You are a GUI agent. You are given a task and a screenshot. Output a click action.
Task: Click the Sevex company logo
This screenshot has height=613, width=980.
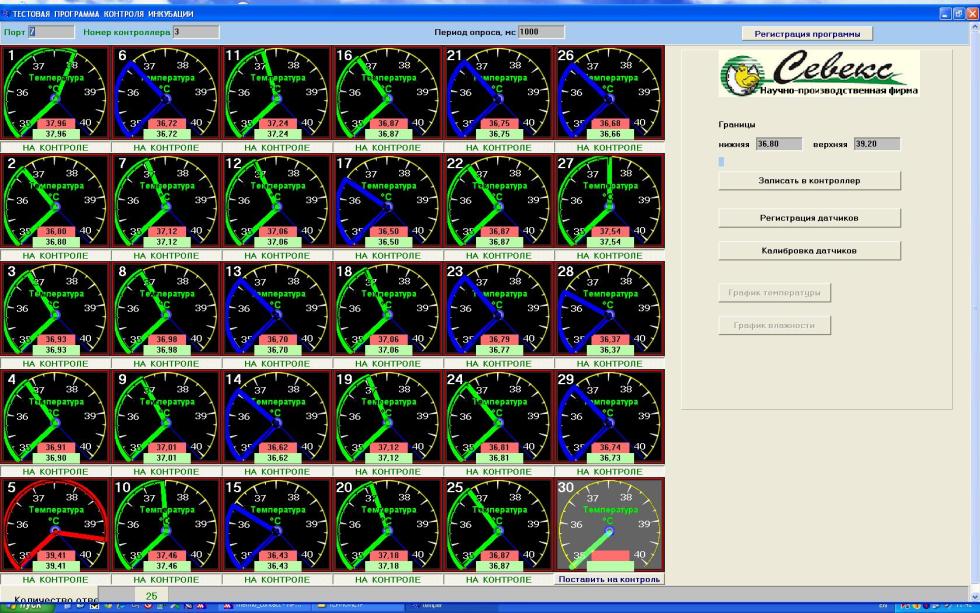[819, 73]
